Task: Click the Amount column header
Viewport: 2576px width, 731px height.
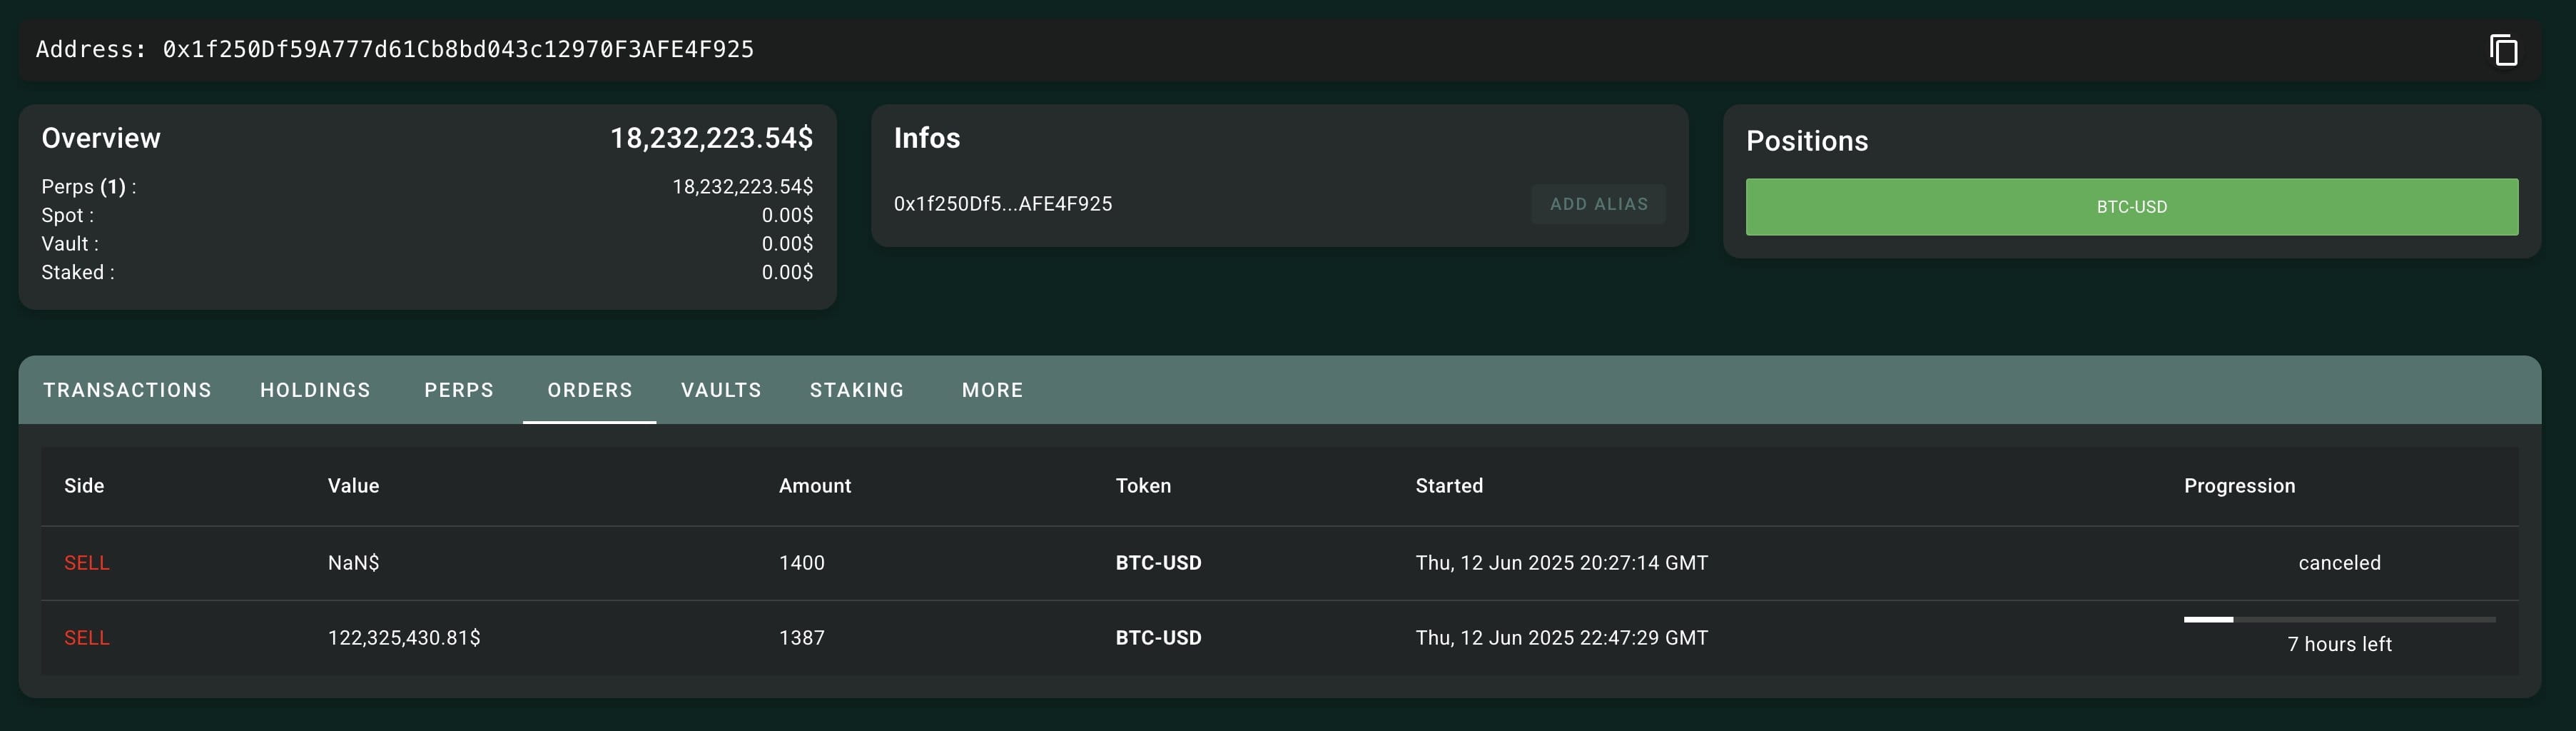Action: (x=815, y=486)
